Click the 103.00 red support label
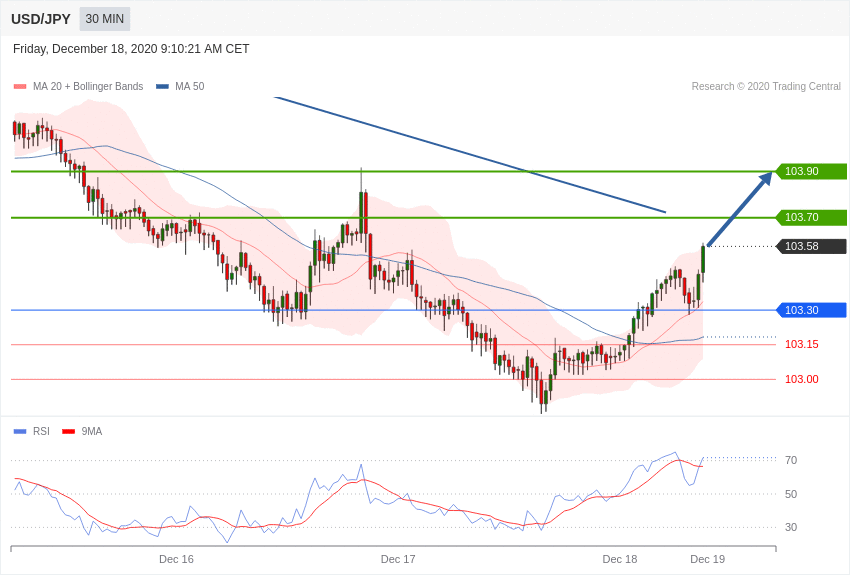850x576 pixels. click(802, 379)
